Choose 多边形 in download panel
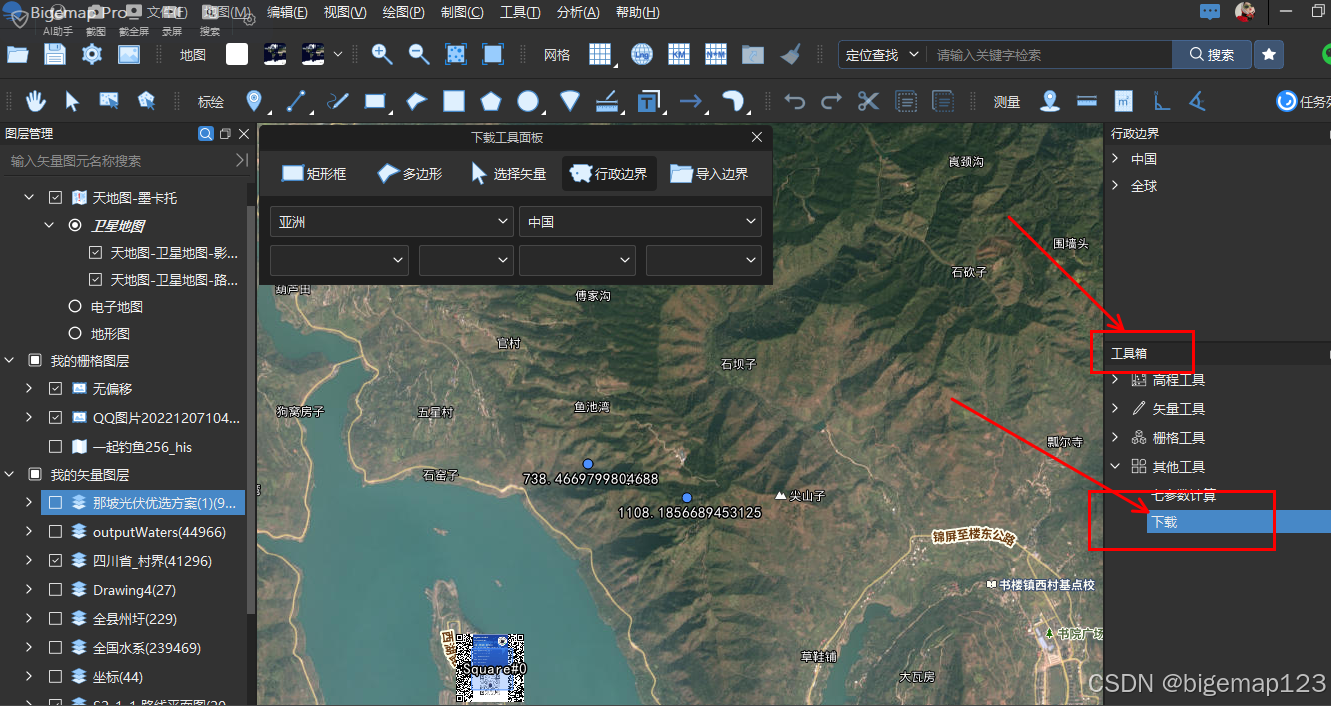 click(x=409, y=174)
